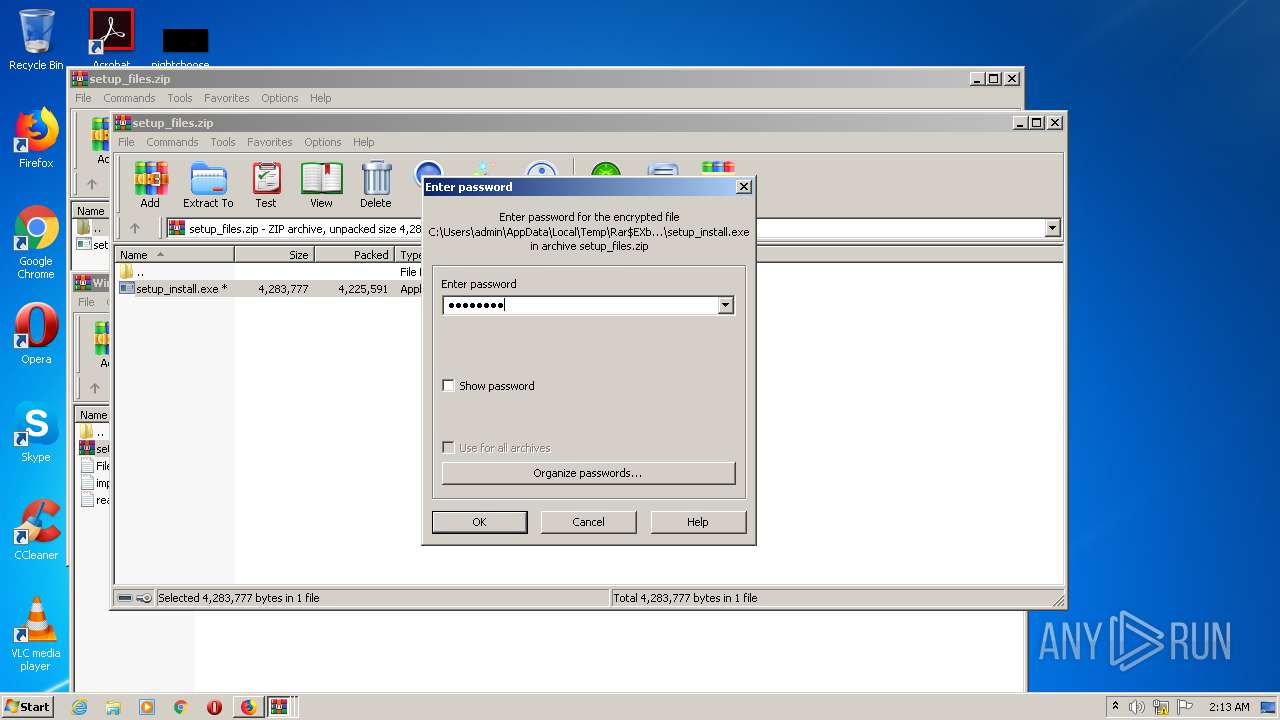Screen dimensions: 1280x720
Task: Click Cancel in the password dialog
Action: click(588, 522)
